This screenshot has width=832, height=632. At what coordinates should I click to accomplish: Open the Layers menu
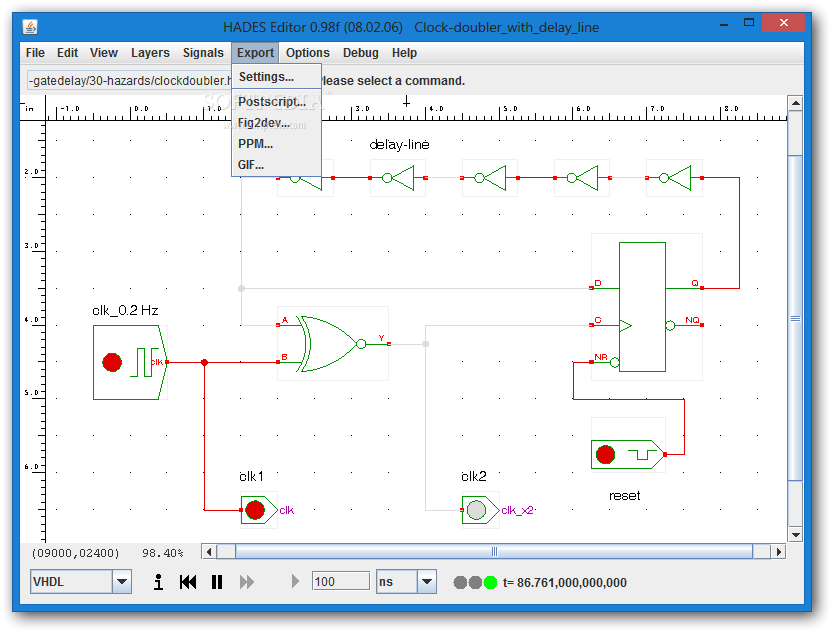(150, 53)
